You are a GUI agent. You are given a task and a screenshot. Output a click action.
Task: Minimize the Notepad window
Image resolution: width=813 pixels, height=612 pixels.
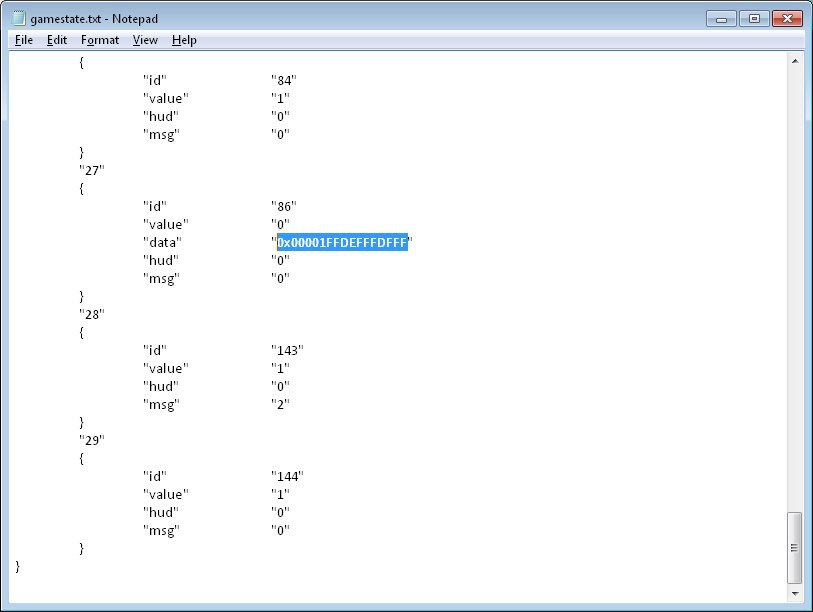[x=721, y=19]
